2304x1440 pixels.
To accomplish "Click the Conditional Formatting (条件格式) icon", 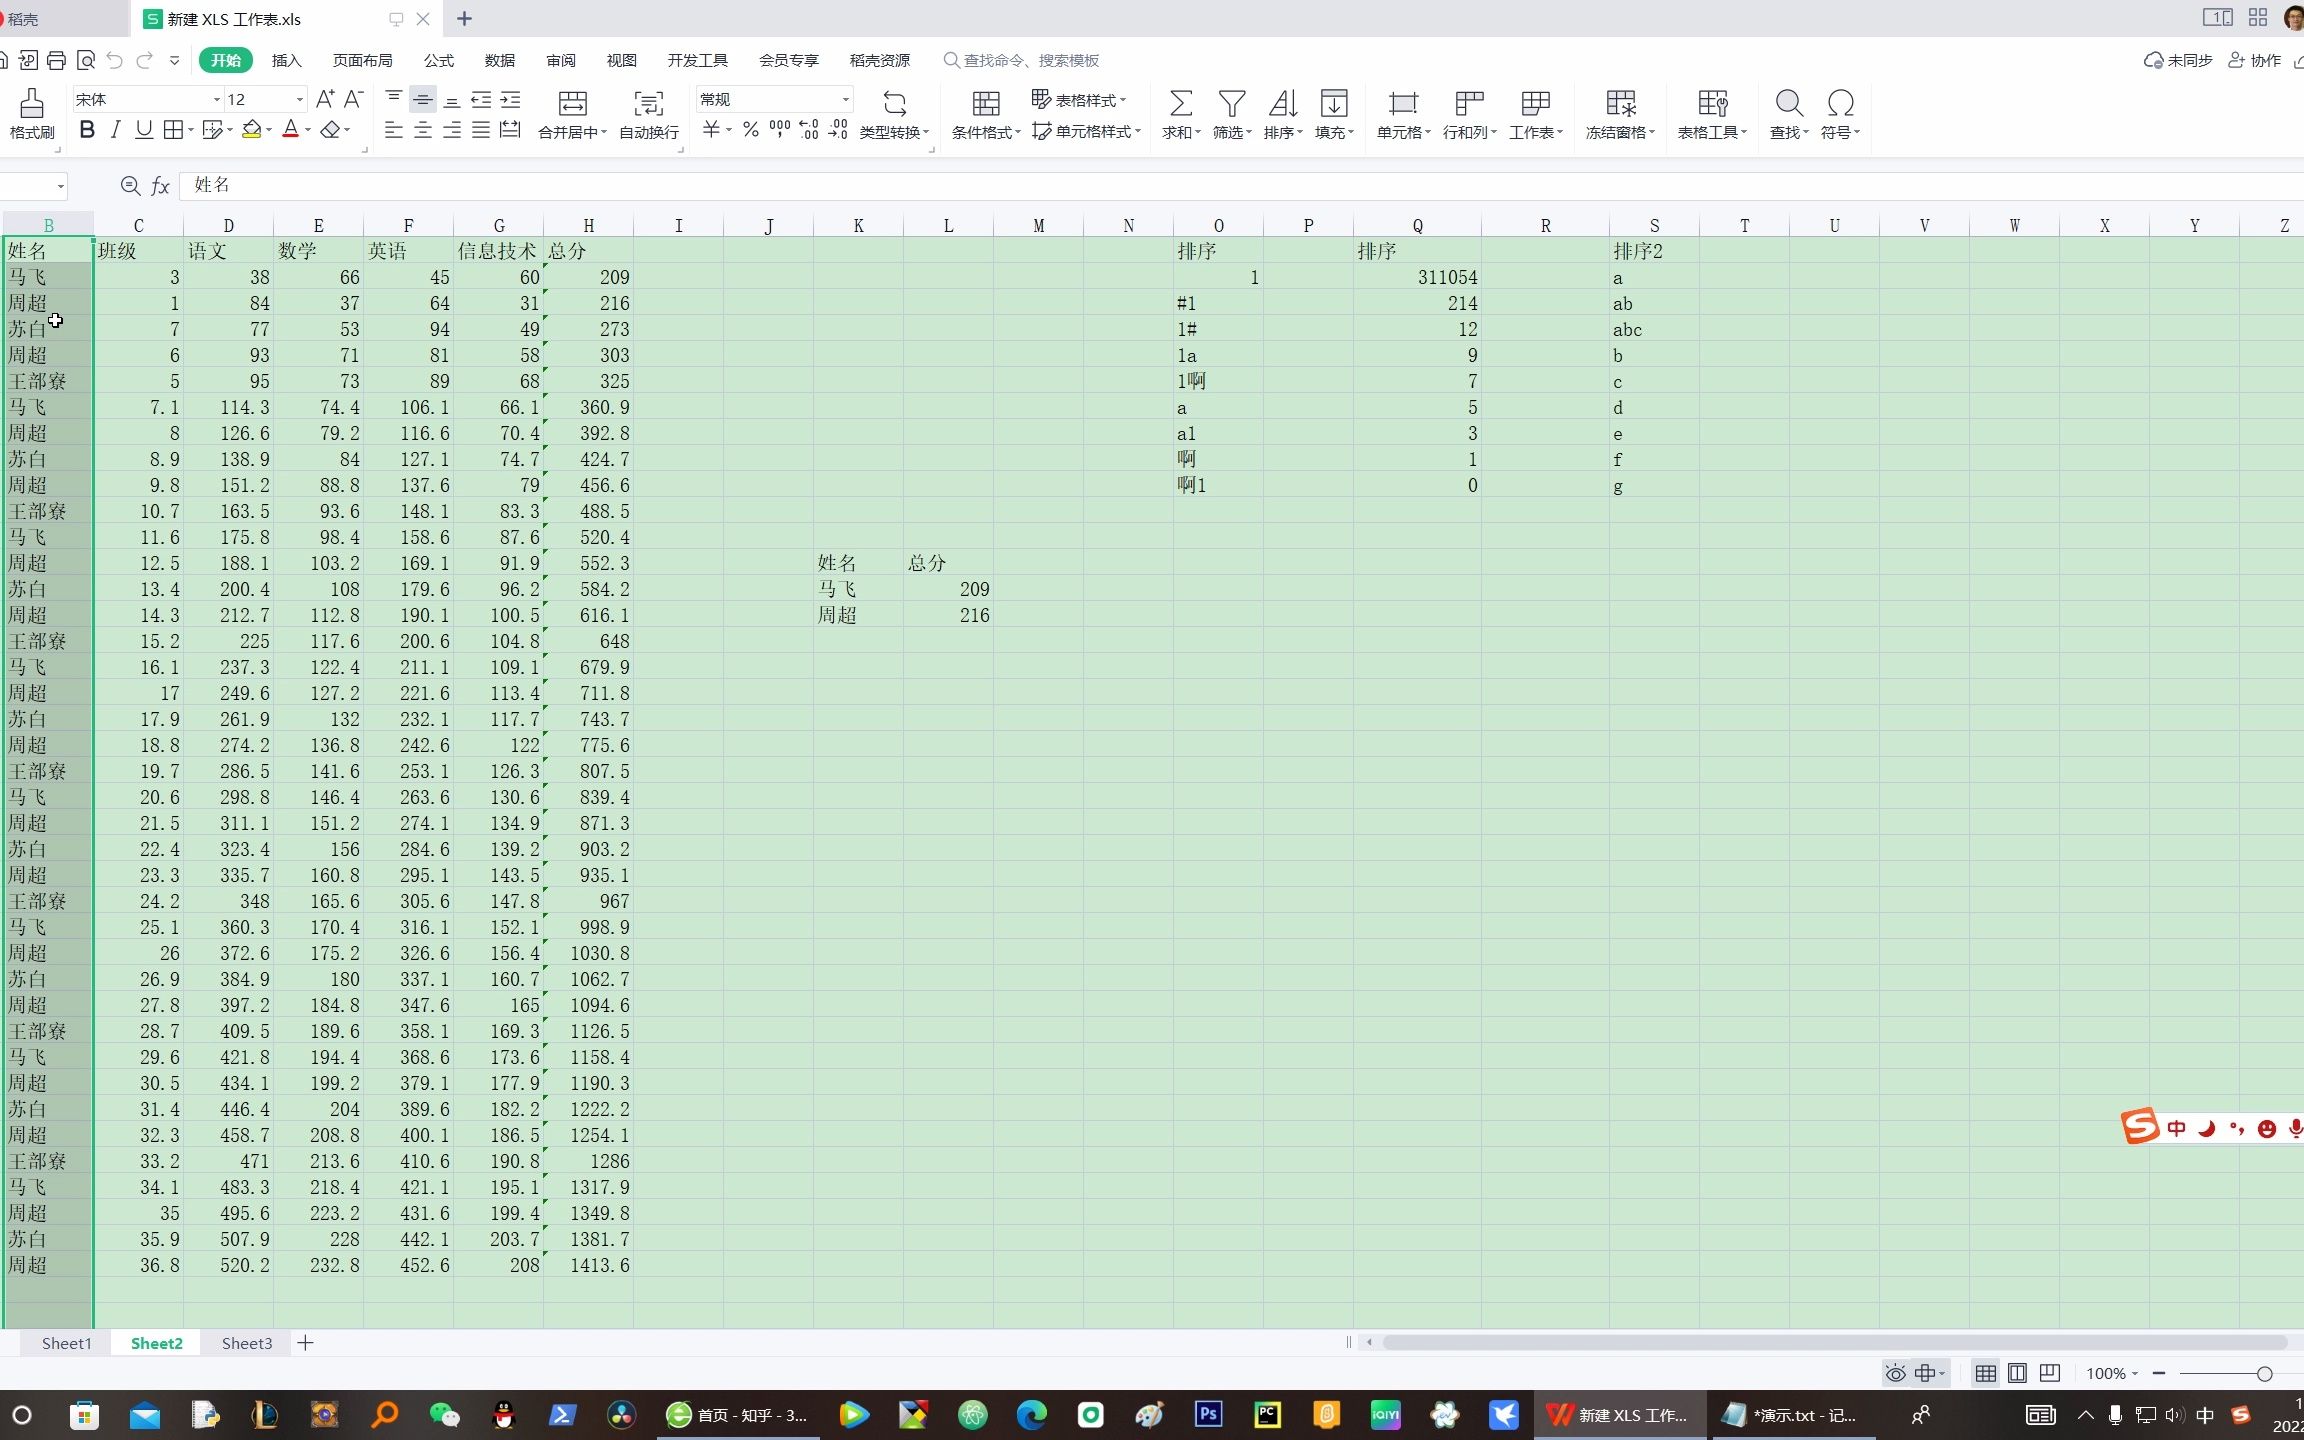I will 985,104.
